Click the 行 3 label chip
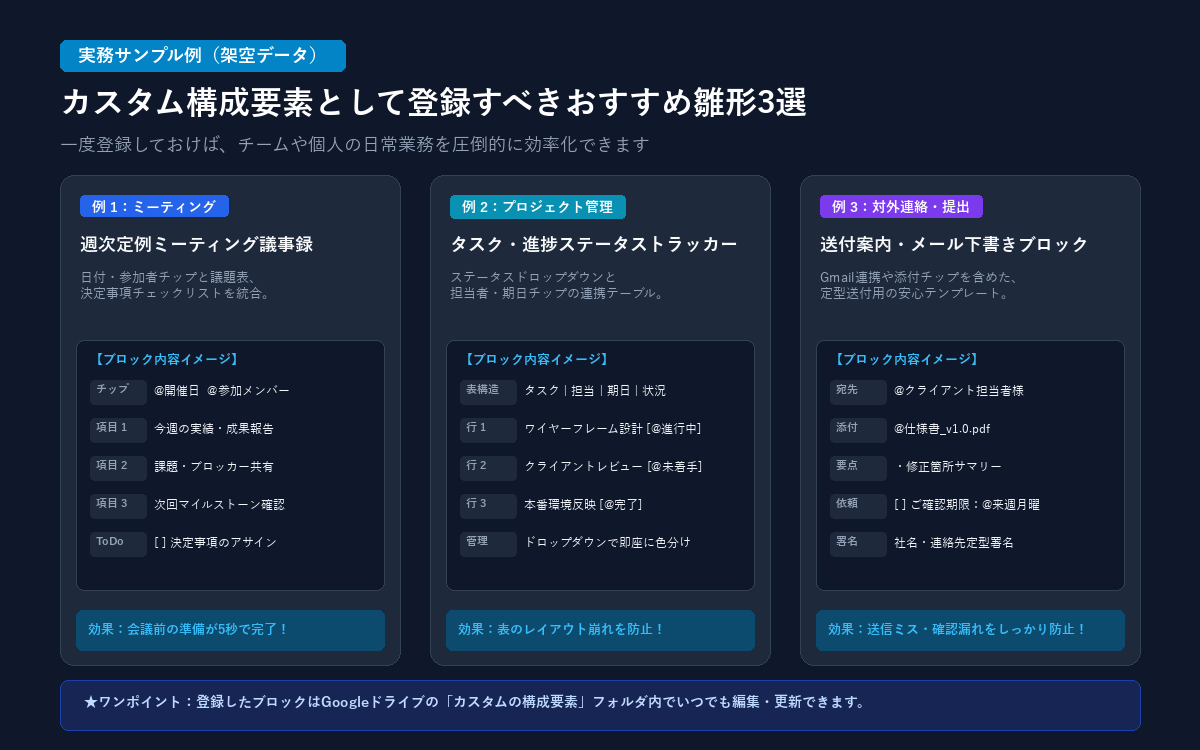The width and height of the screenshot is (1200, 750). [x=488, y=506]
